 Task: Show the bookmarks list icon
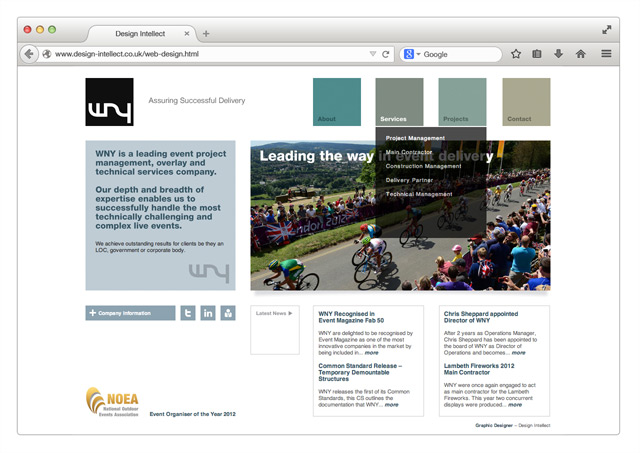(x=537, y=54)
